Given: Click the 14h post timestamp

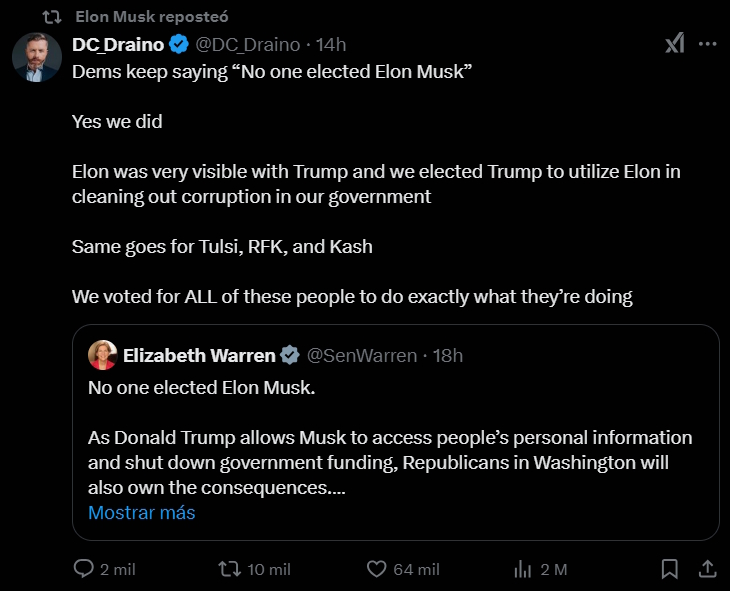Looking at the screenshot, I should pos(331,44).
